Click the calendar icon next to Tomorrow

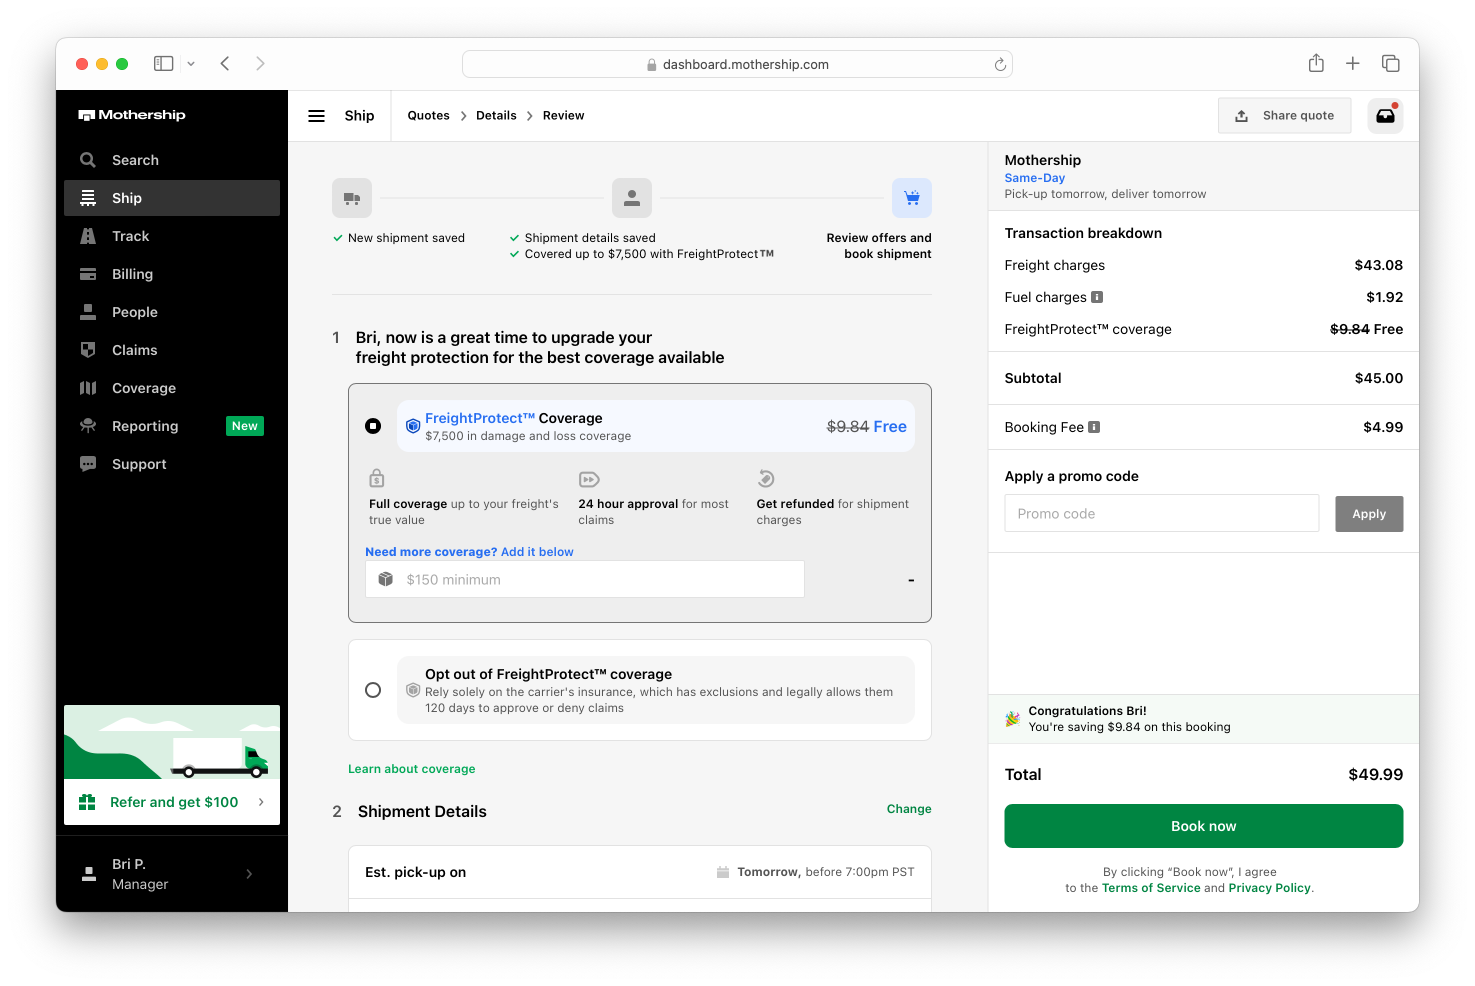click(723, 872)
